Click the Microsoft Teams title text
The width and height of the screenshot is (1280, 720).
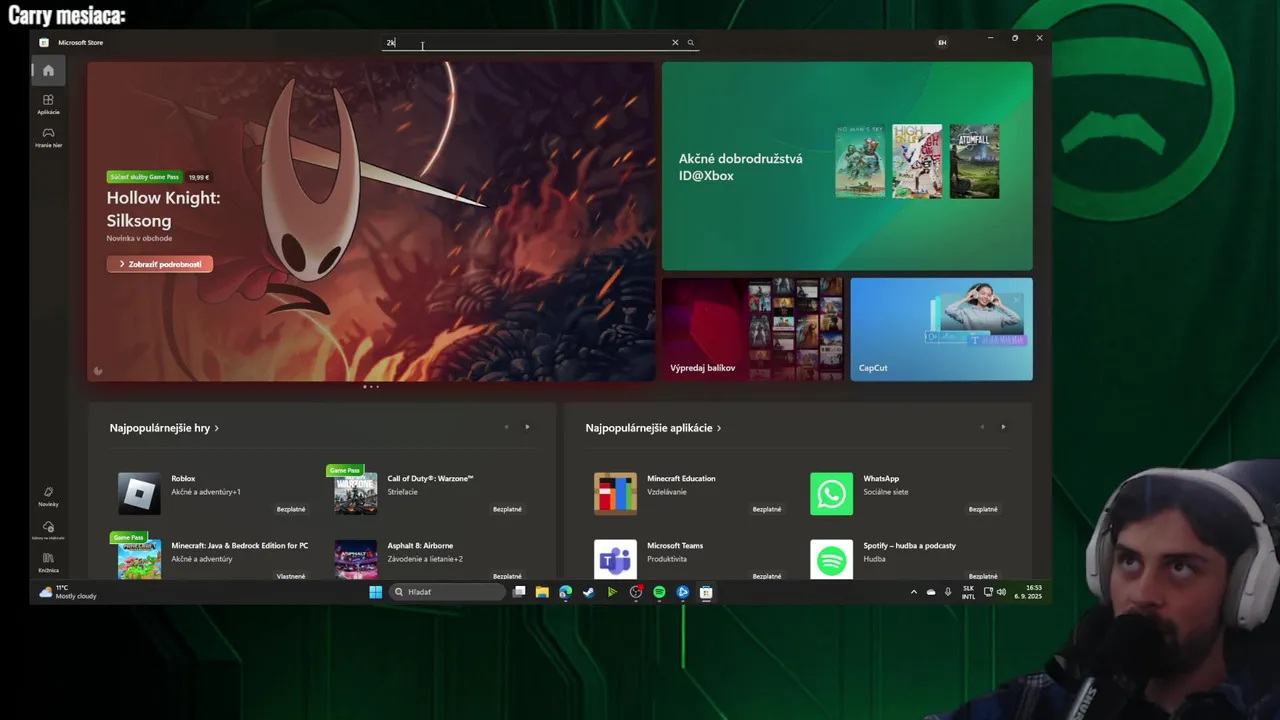[x=675, y=545]
